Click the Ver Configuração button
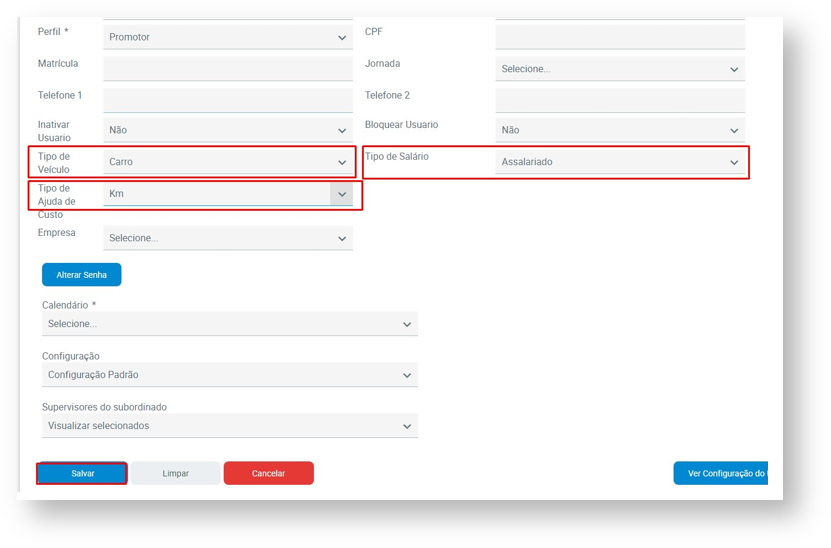 tap(721, 473)
